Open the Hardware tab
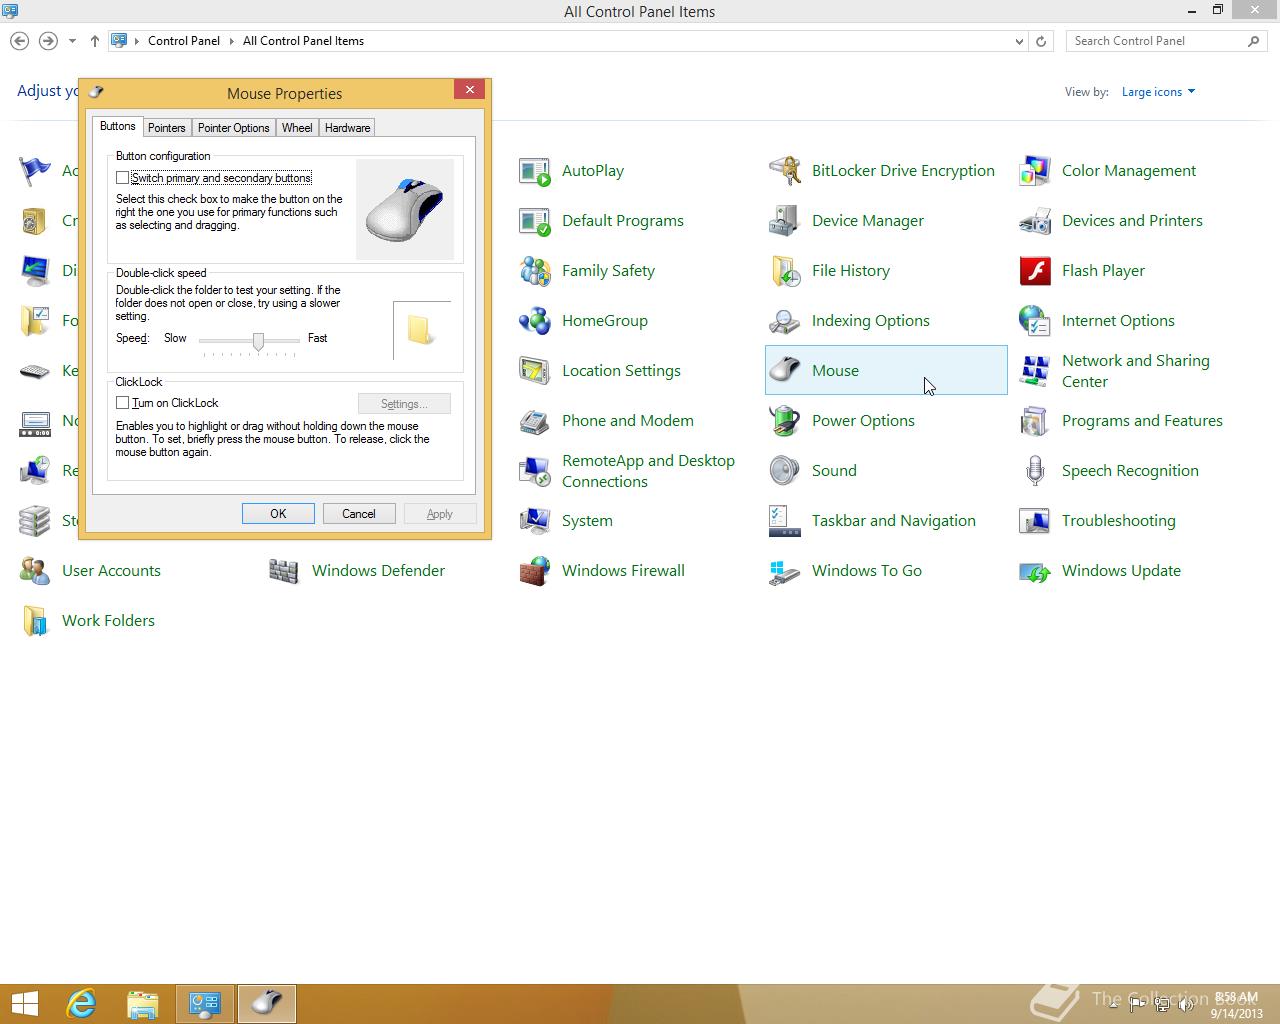This screenshot has width=1280, height=1024. [347, 128]
